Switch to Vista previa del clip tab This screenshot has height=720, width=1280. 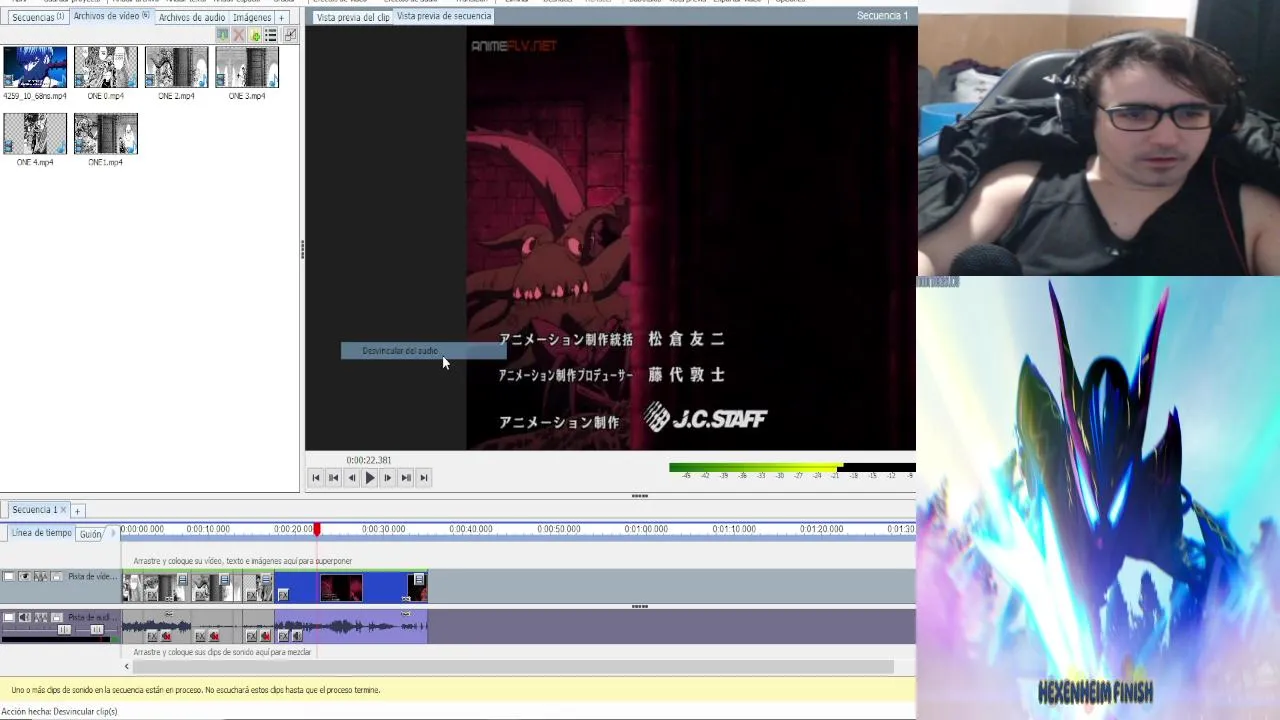pos(353,17)
